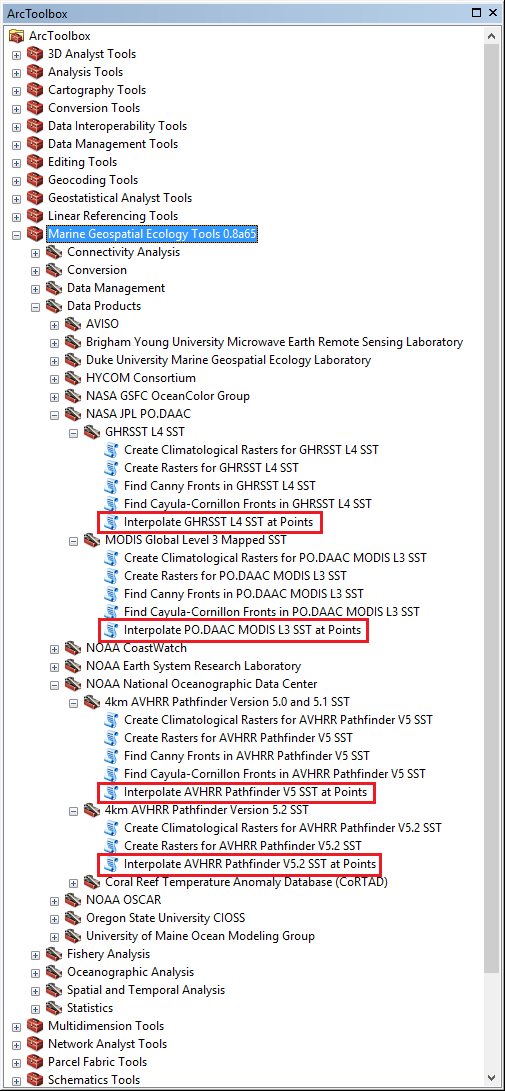Click script icon for Create Rasters for AVHRR Pathfinder V5.2 SST

[111, 846]
